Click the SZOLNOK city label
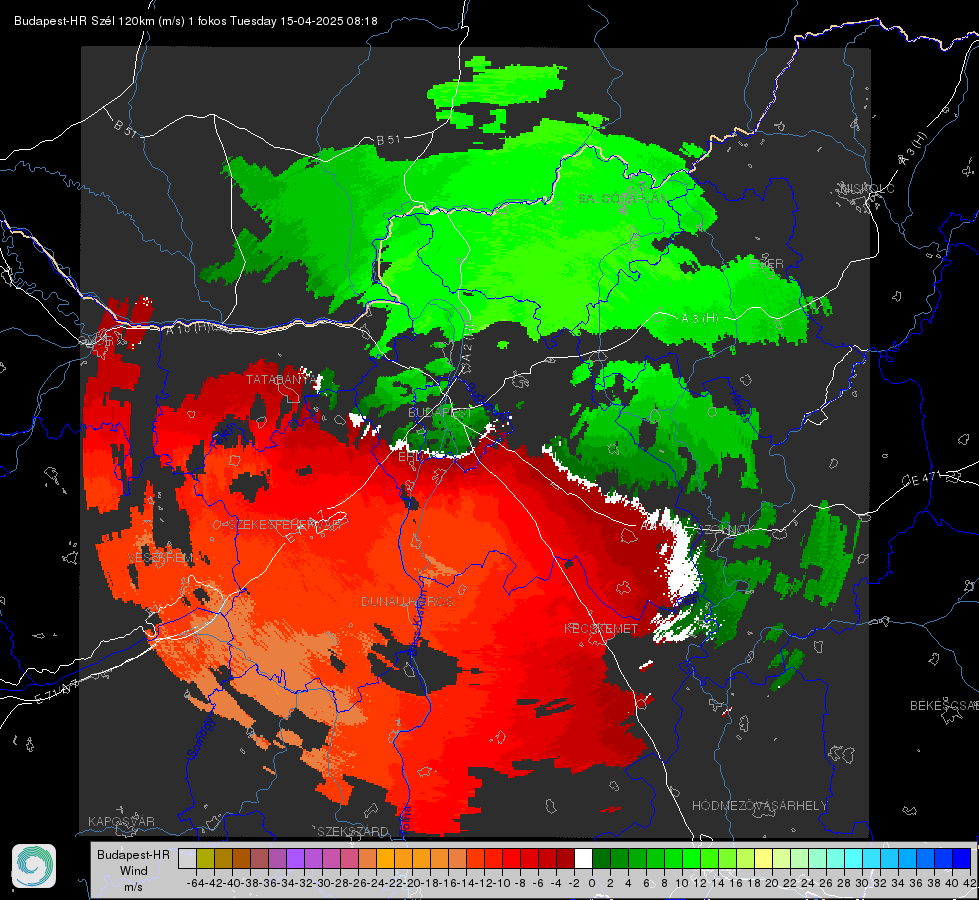Viewport: 979px width, 900px height. coord(727,529)
